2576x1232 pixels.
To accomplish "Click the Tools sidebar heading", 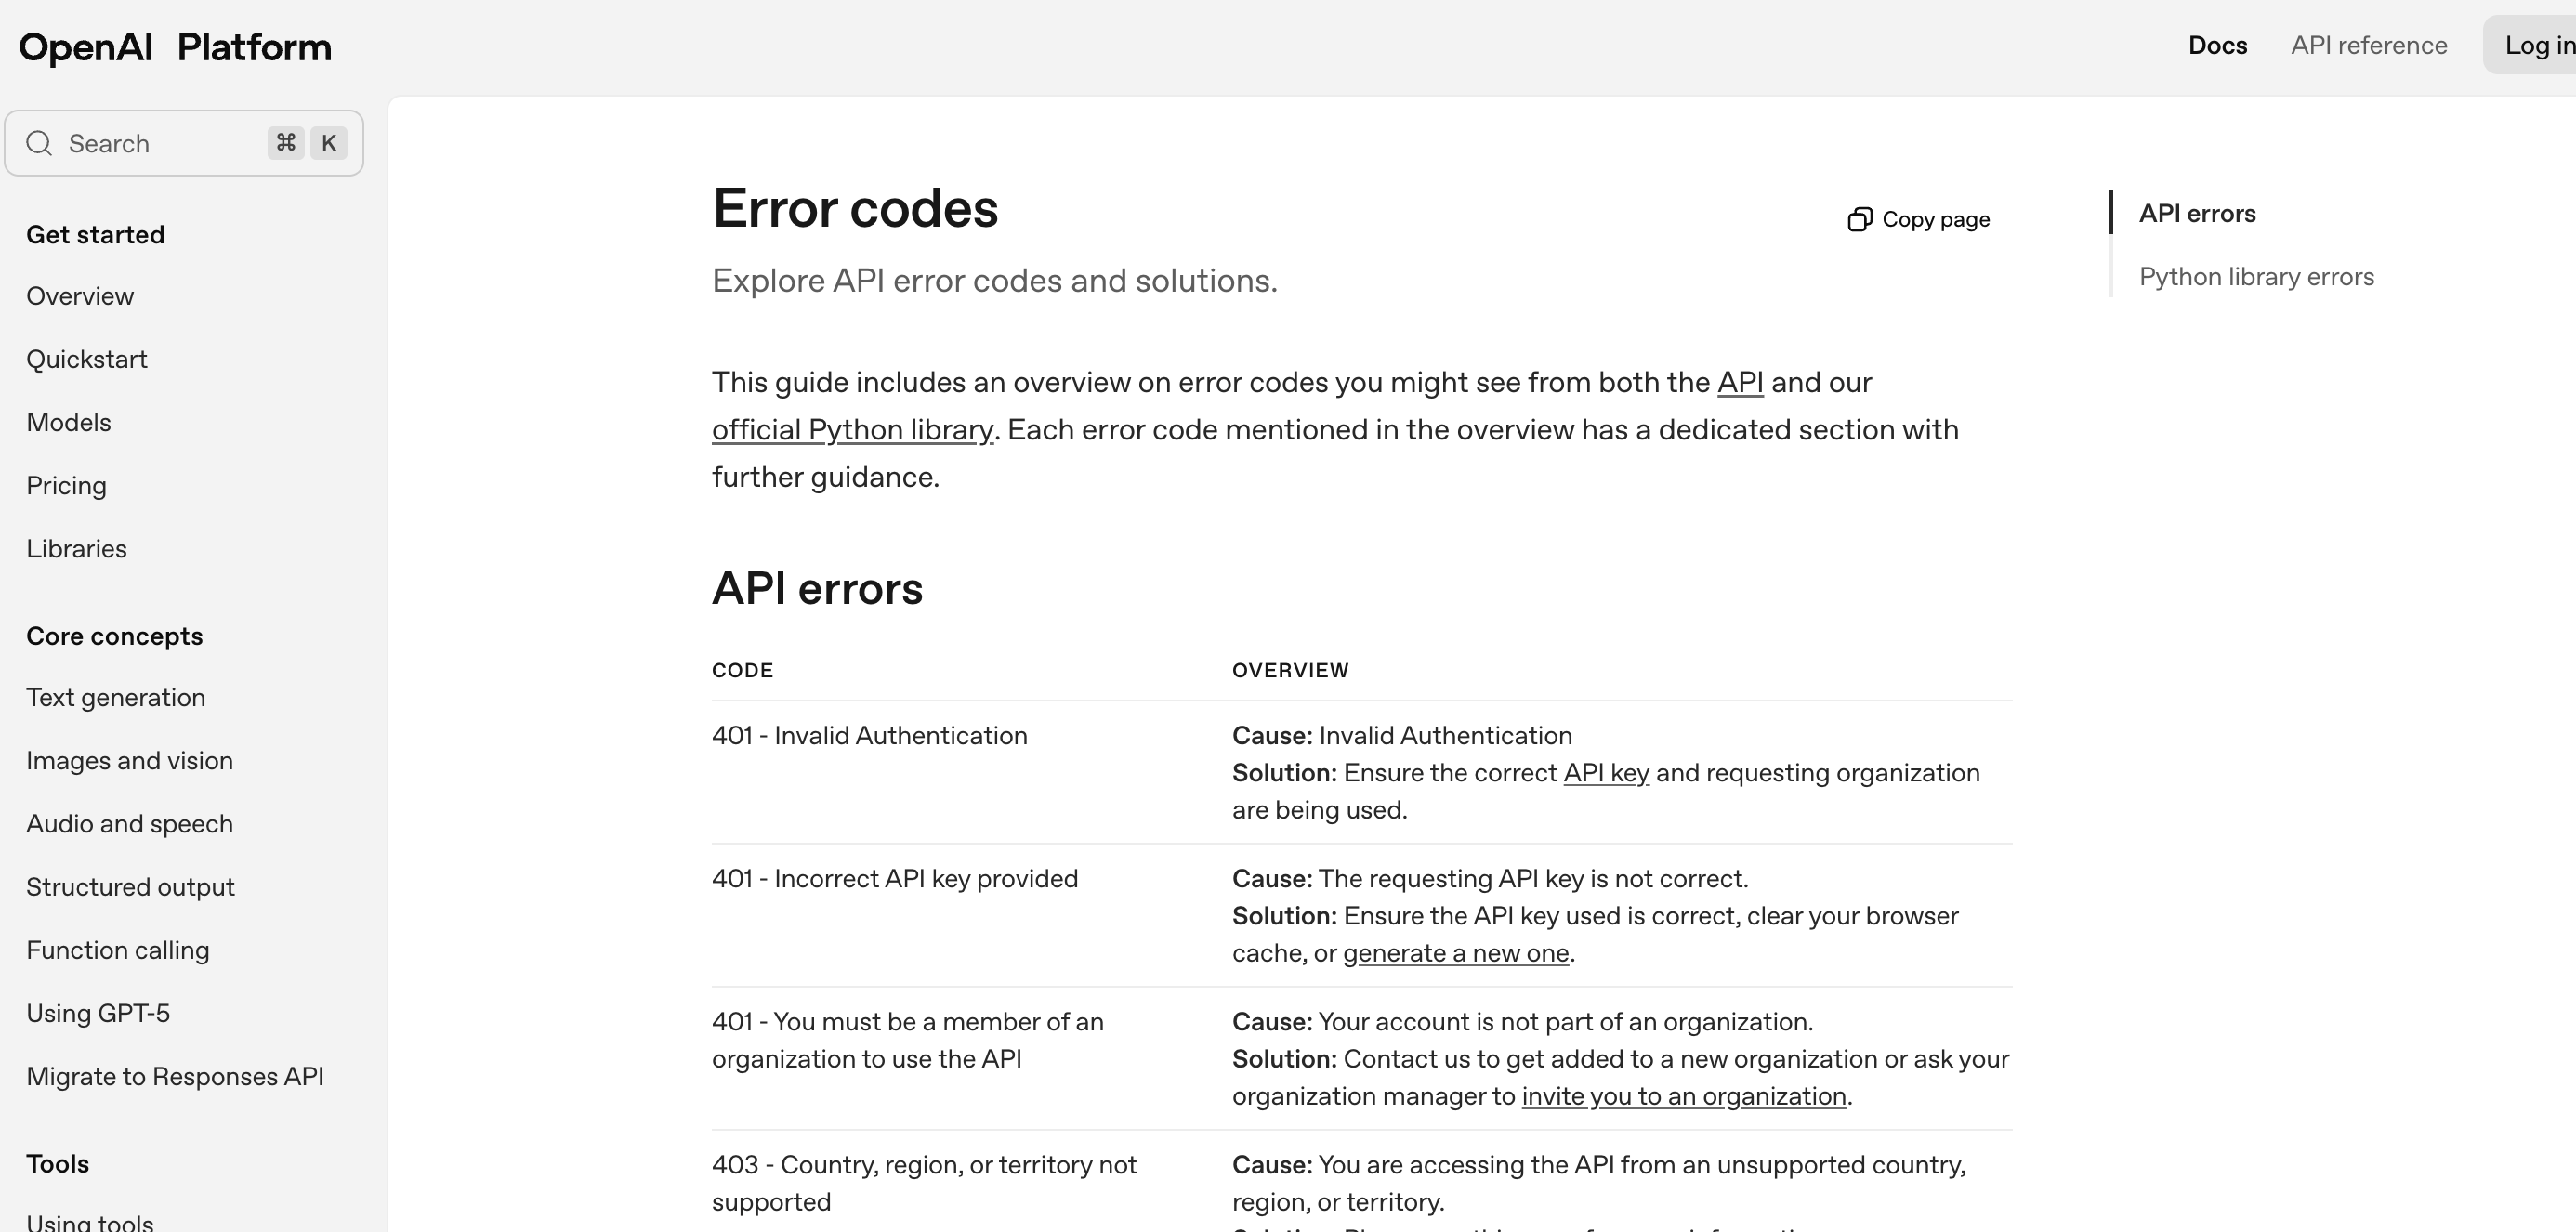I will 57,1163.
